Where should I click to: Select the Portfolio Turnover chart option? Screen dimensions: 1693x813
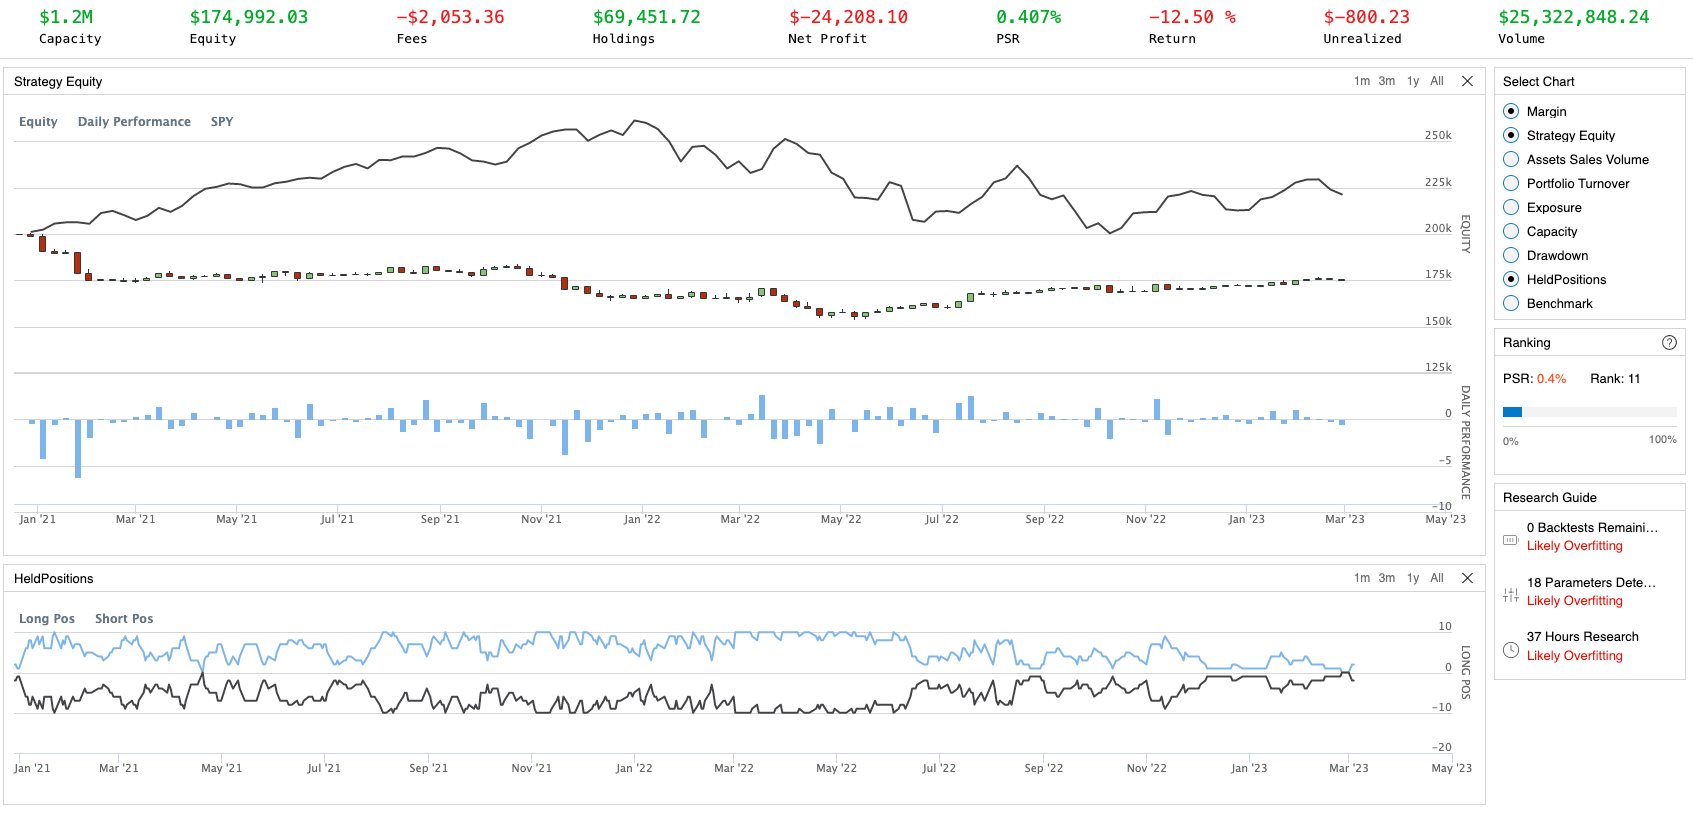click(x=1511, y=183)
